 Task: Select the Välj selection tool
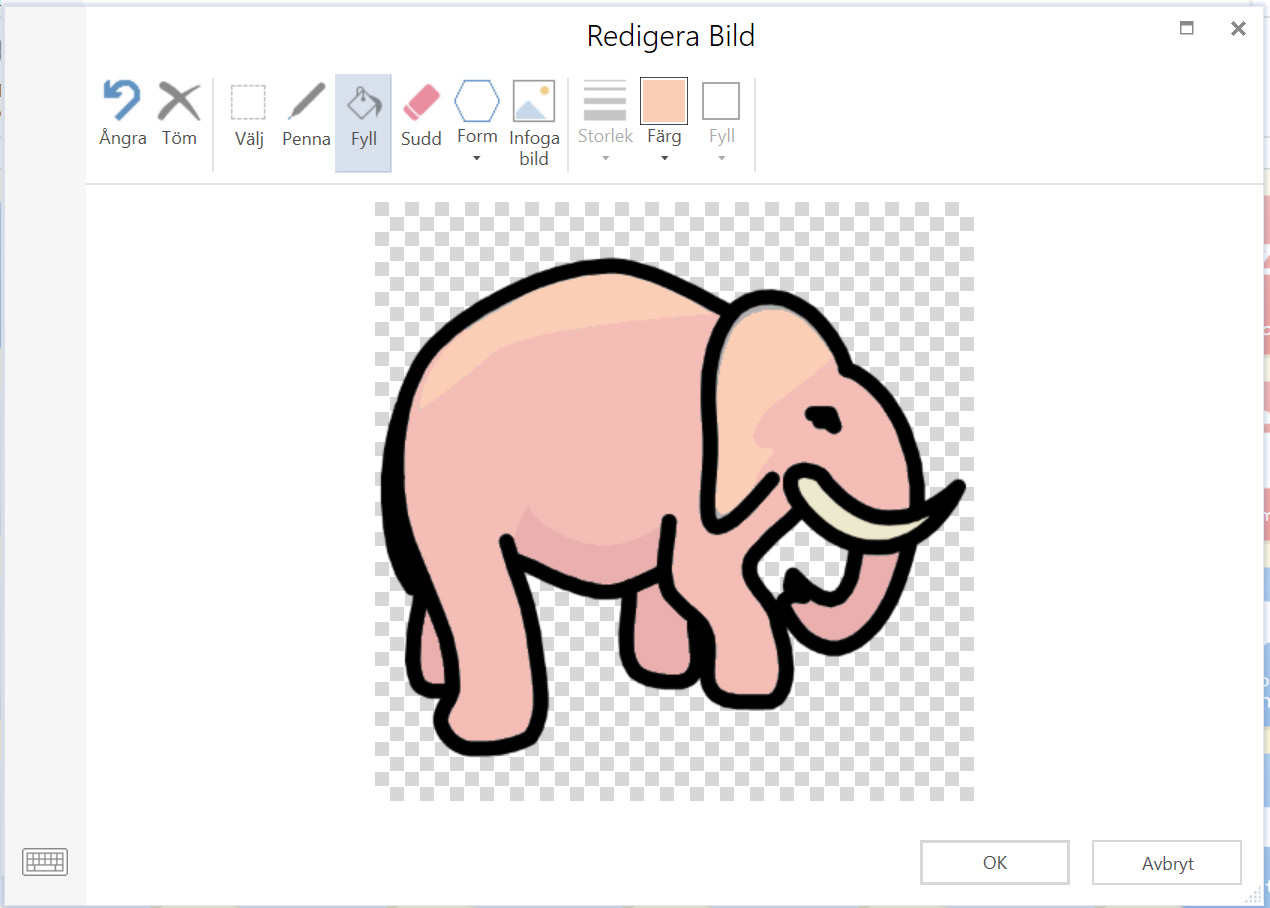248,102
